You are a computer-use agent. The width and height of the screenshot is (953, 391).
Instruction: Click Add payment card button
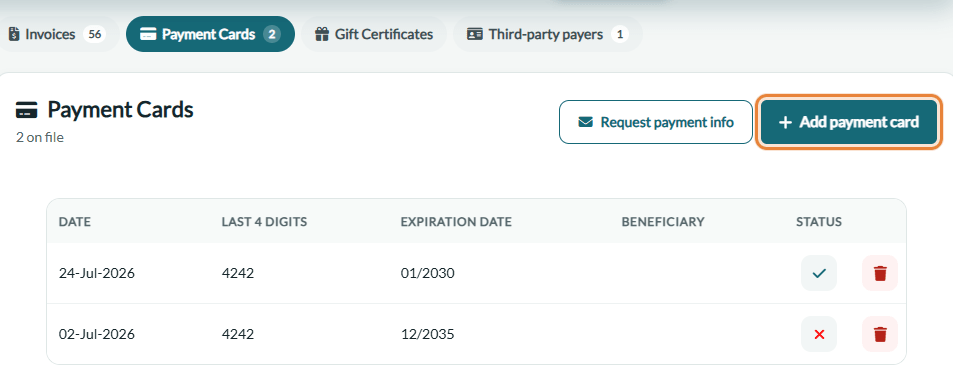coord(849,122)
